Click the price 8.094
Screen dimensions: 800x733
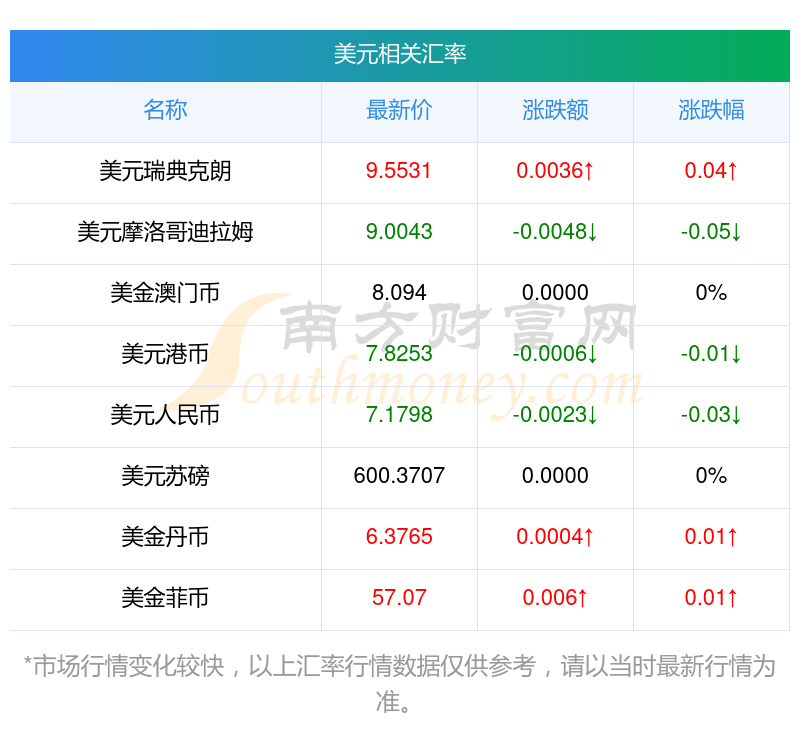(399, 293)
